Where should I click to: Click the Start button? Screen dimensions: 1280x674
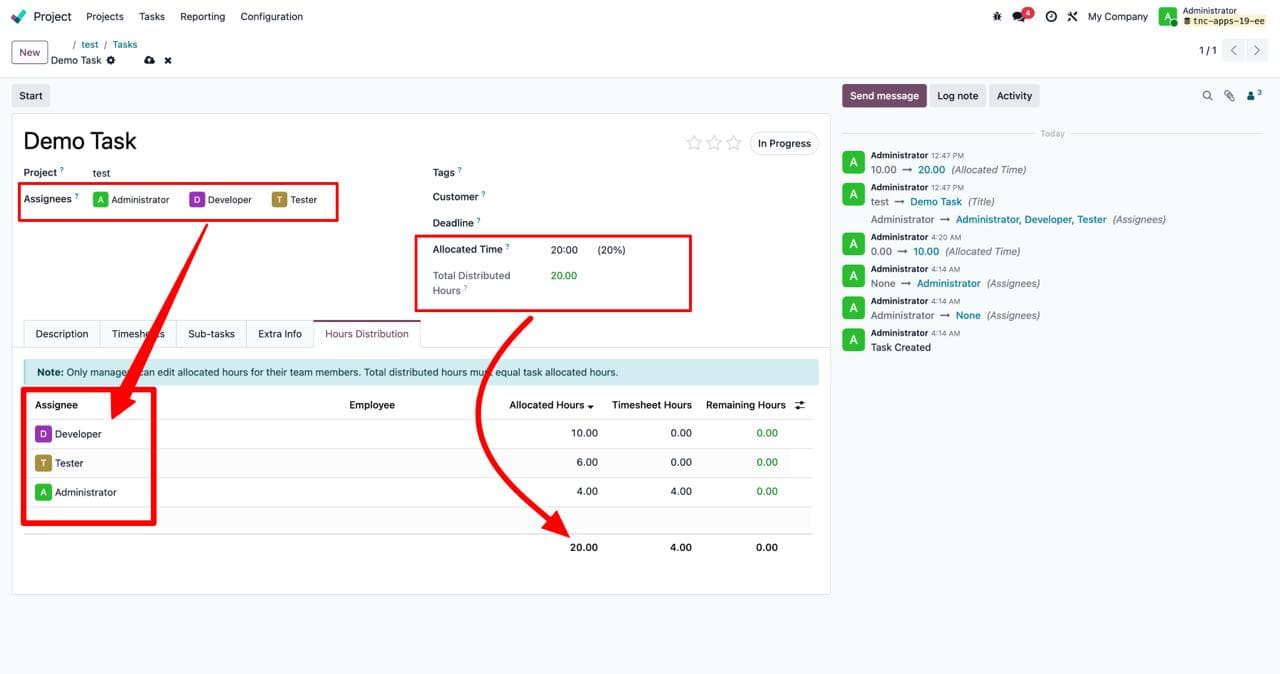coord(30,95)
